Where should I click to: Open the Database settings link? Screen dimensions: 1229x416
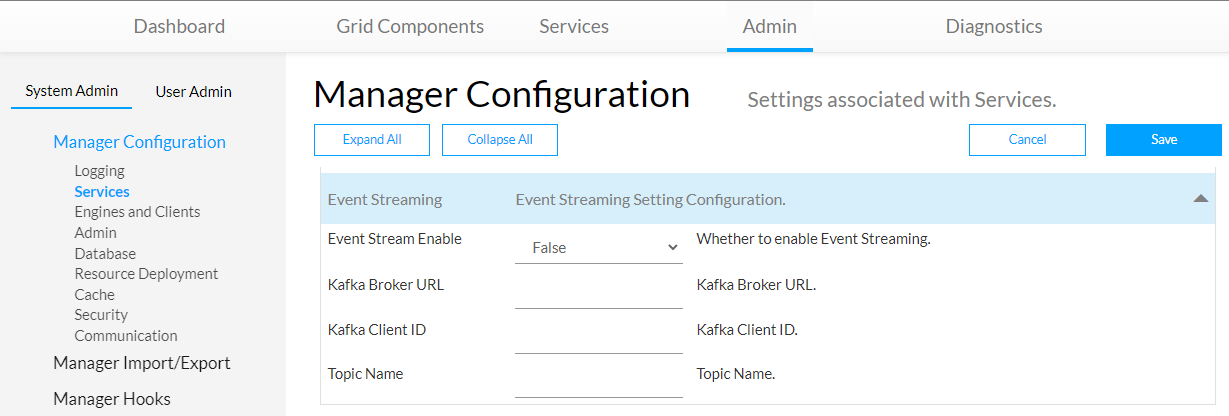105,254
